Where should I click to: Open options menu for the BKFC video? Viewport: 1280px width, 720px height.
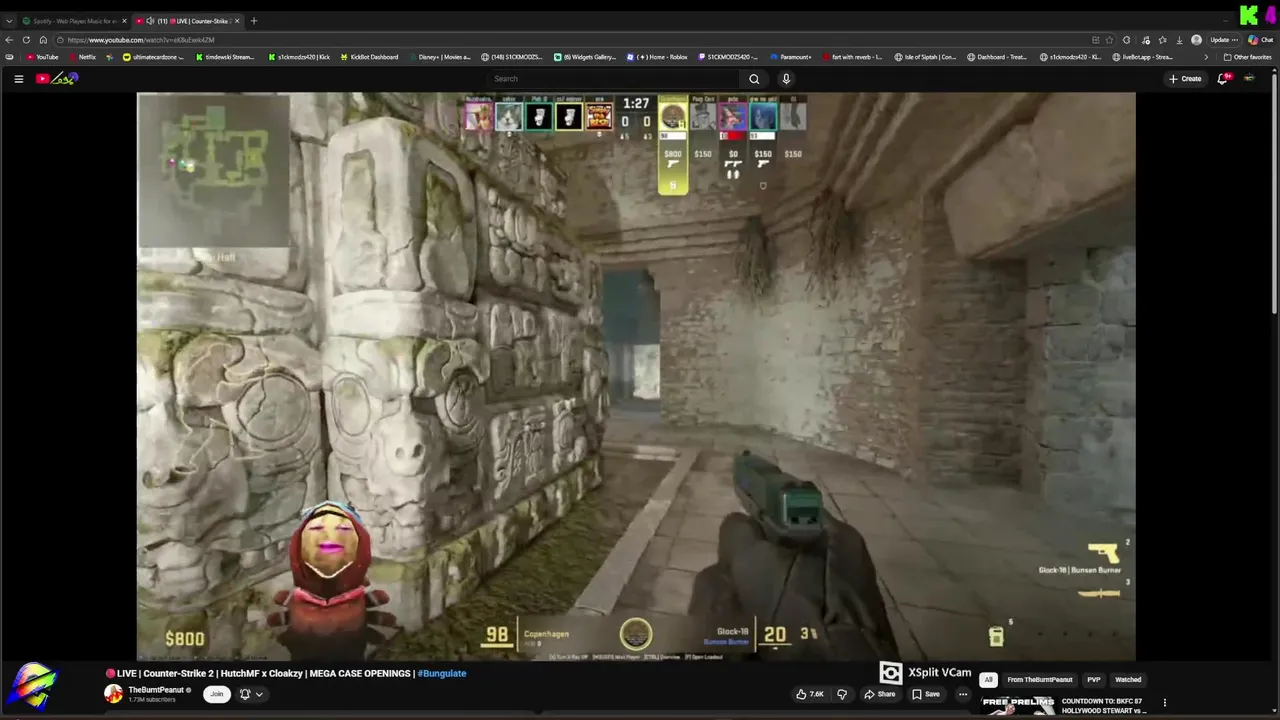pyautogui.click(x=1164, y=702)
